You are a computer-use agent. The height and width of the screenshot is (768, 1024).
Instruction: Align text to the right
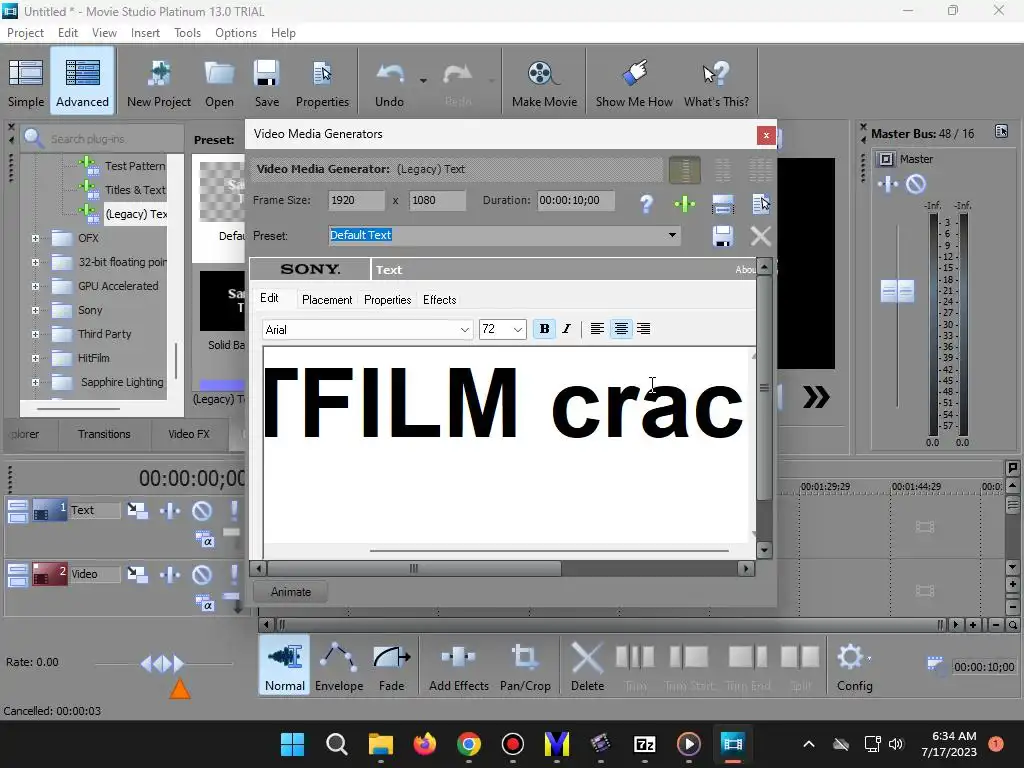point(643,328)
